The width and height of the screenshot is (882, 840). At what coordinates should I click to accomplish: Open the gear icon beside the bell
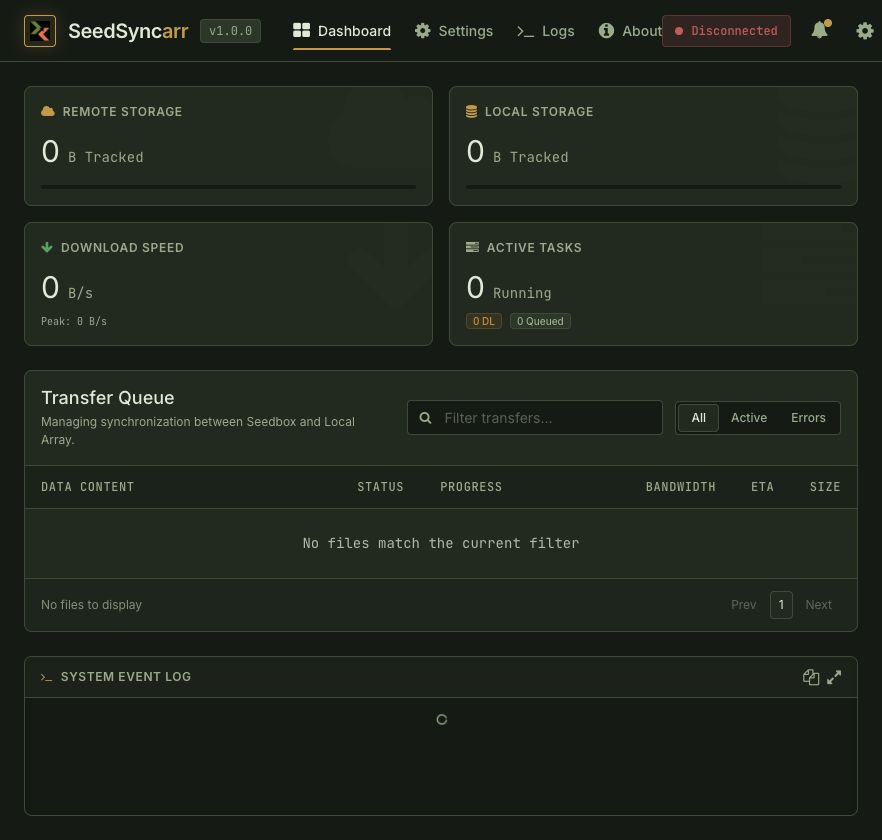coord(865,30)
